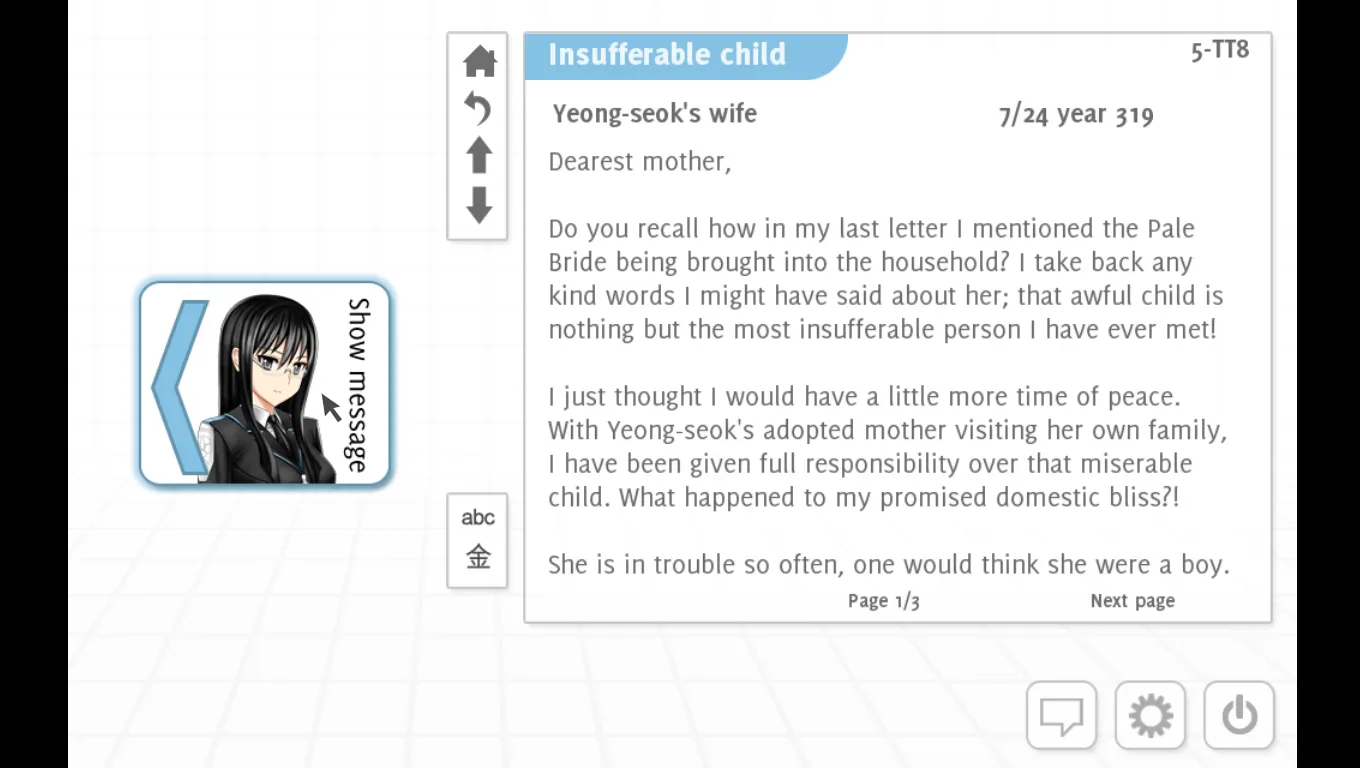
Task: Collapse panel with the blue left chevron
Action: point(178,385)
